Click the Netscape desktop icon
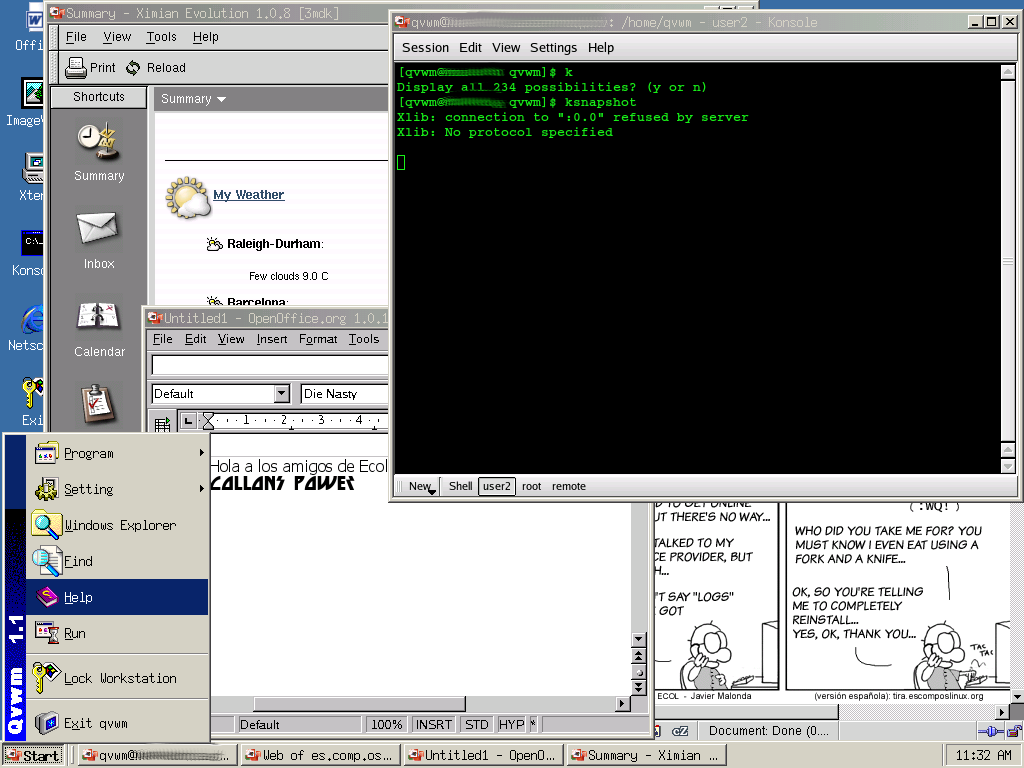 [31, 320]
